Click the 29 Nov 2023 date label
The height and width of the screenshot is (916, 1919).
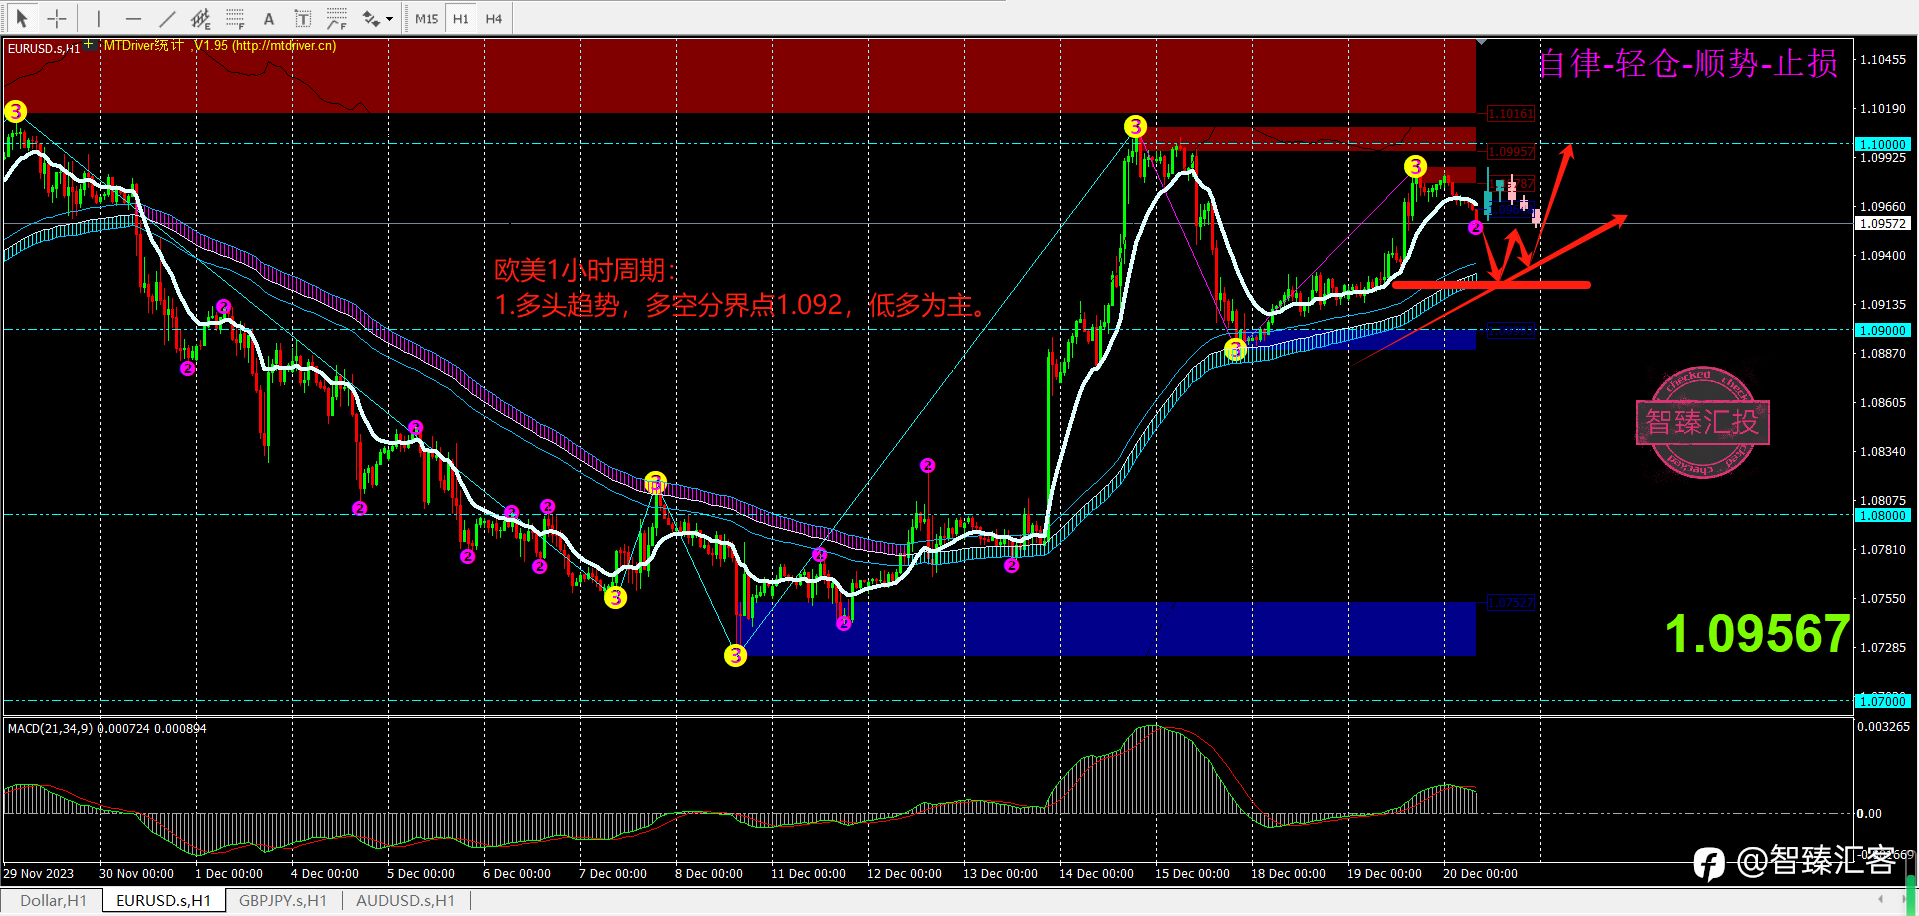(38, 873)
